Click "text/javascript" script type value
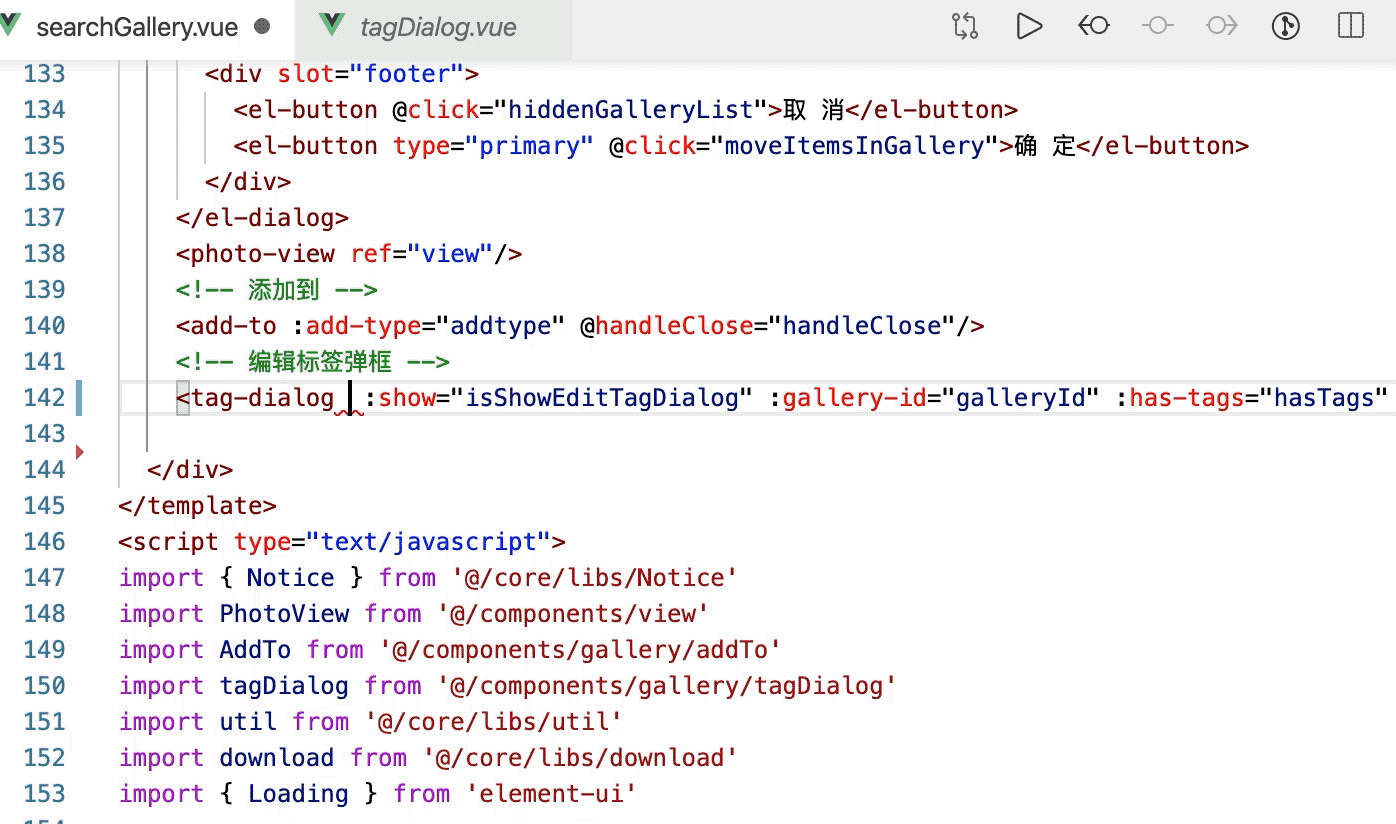Image resolution: width=1396 pixels, height=824 pixels. tap(429, 541)
